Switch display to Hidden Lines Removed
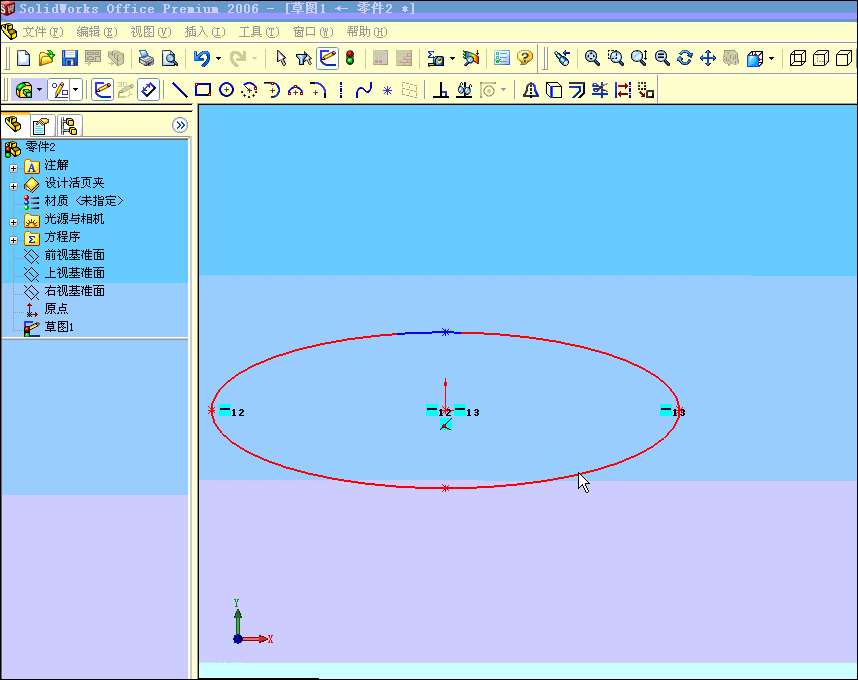858x680 pixels. pos(844,58)
